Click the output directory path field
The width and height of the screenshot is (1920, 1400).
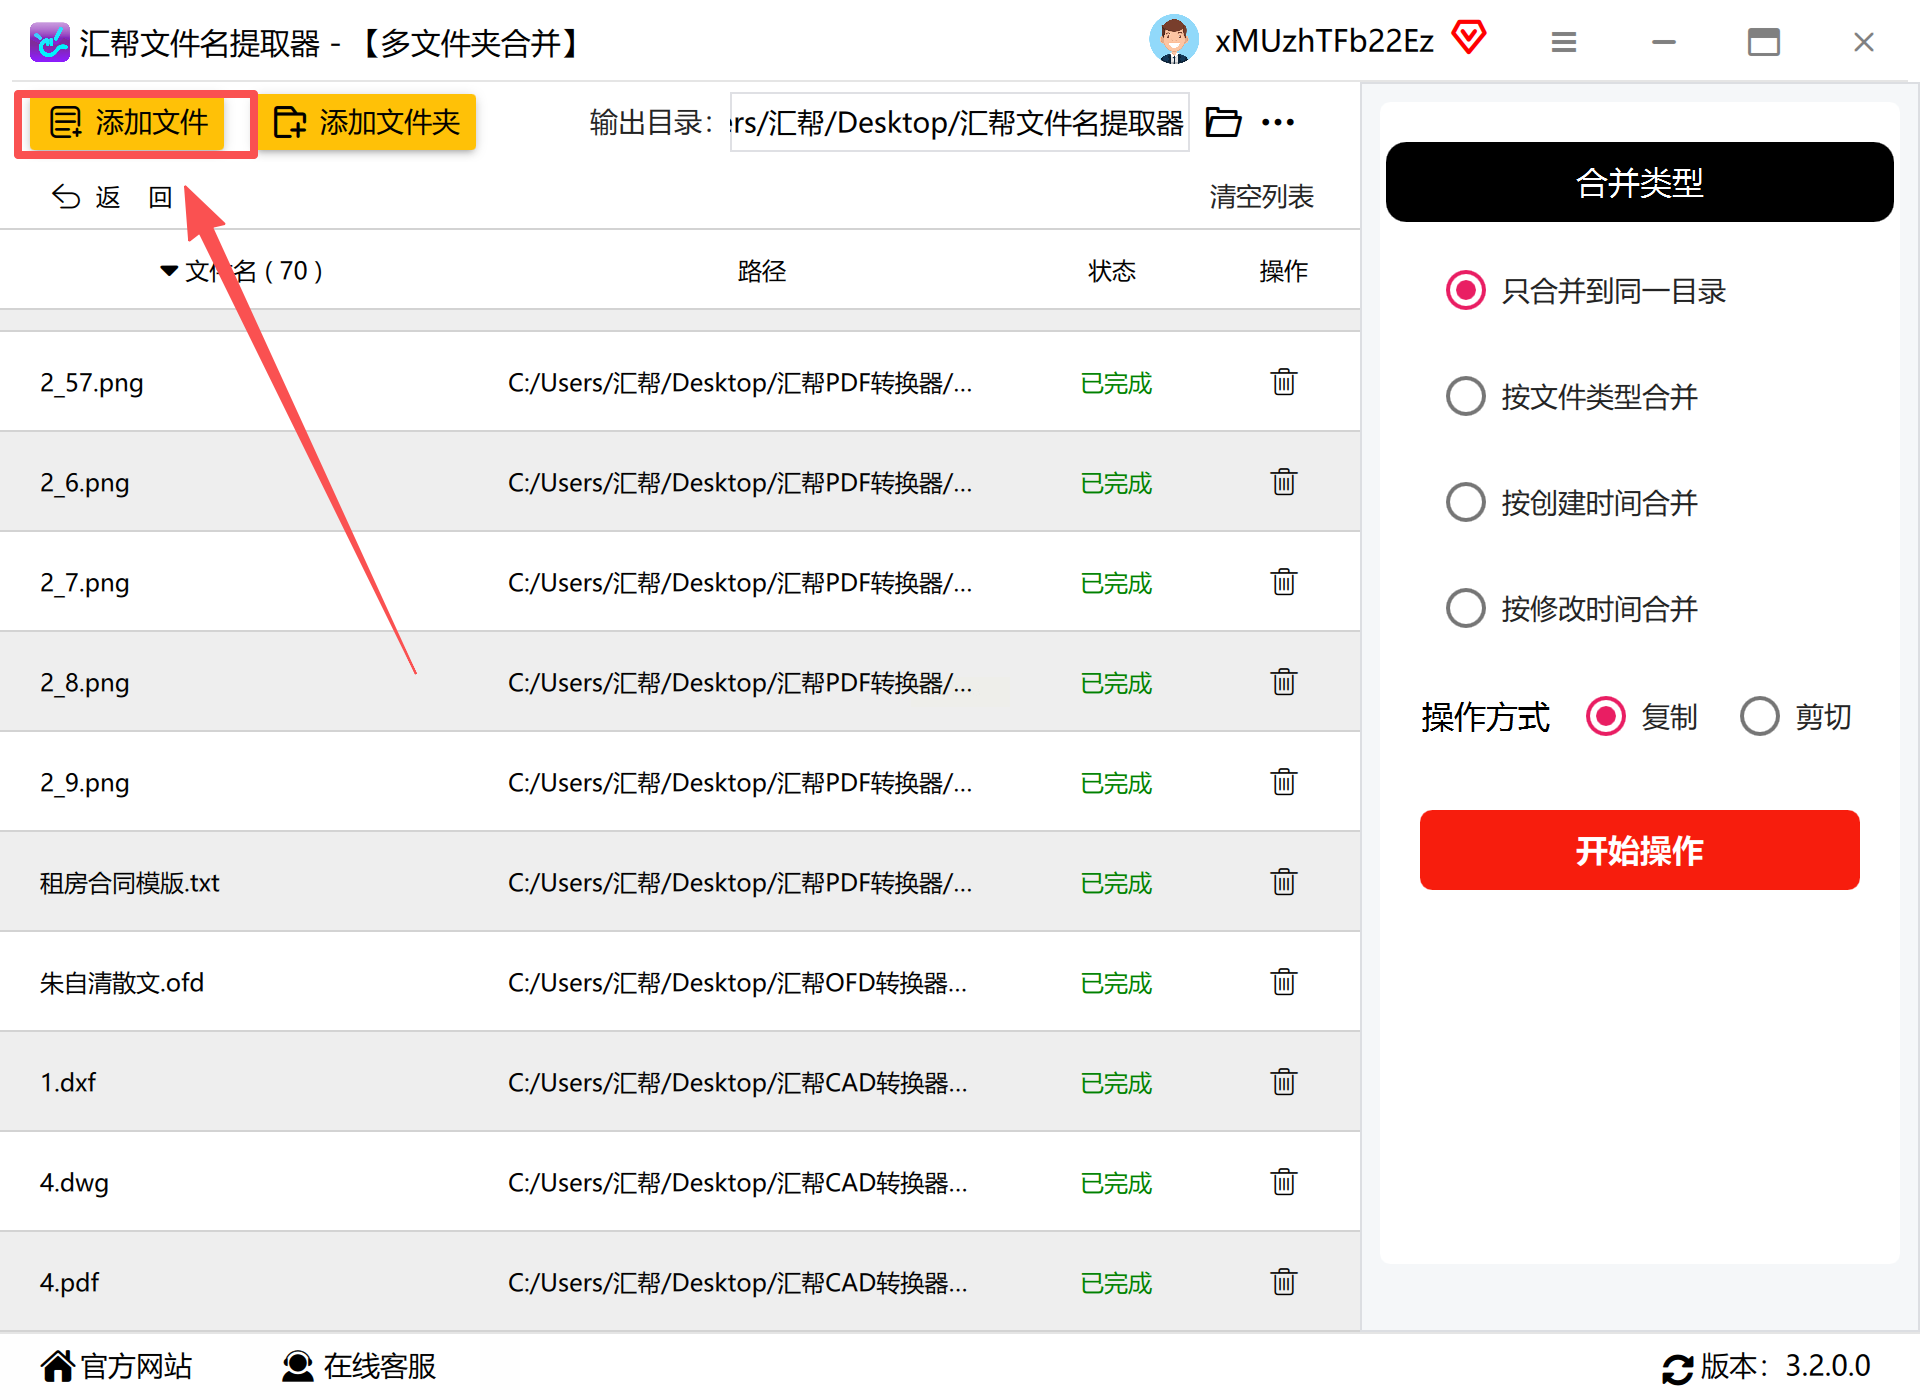point(958,122)
